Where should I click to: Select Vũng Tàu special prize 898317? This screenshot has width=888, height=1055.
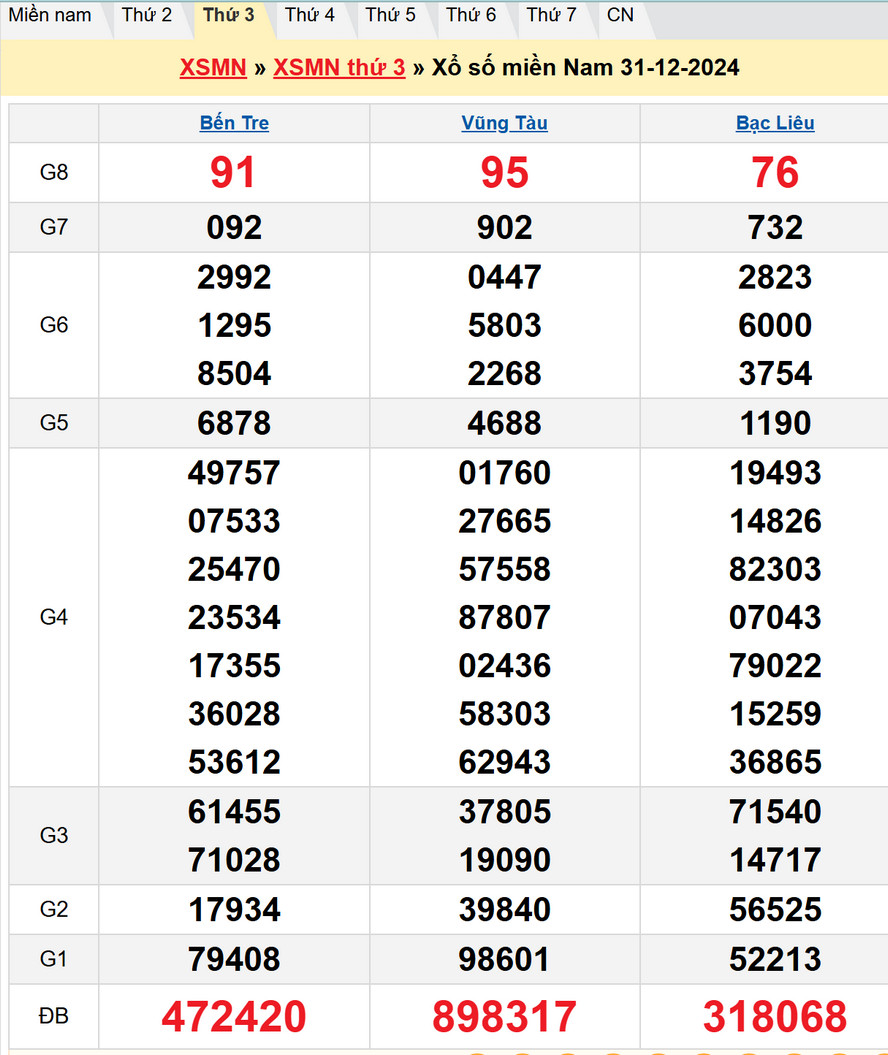pos(504,1017)
